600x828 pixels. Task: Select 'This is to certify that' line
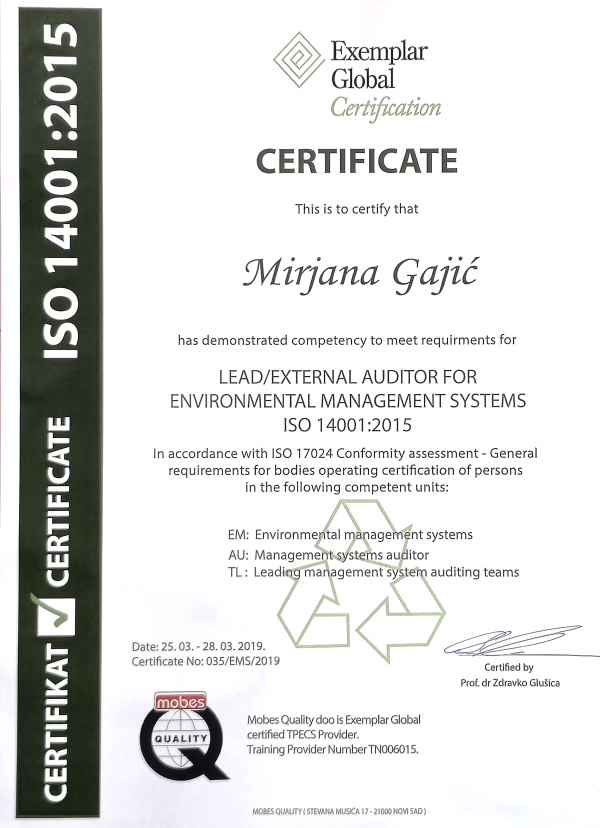(357, 209)
